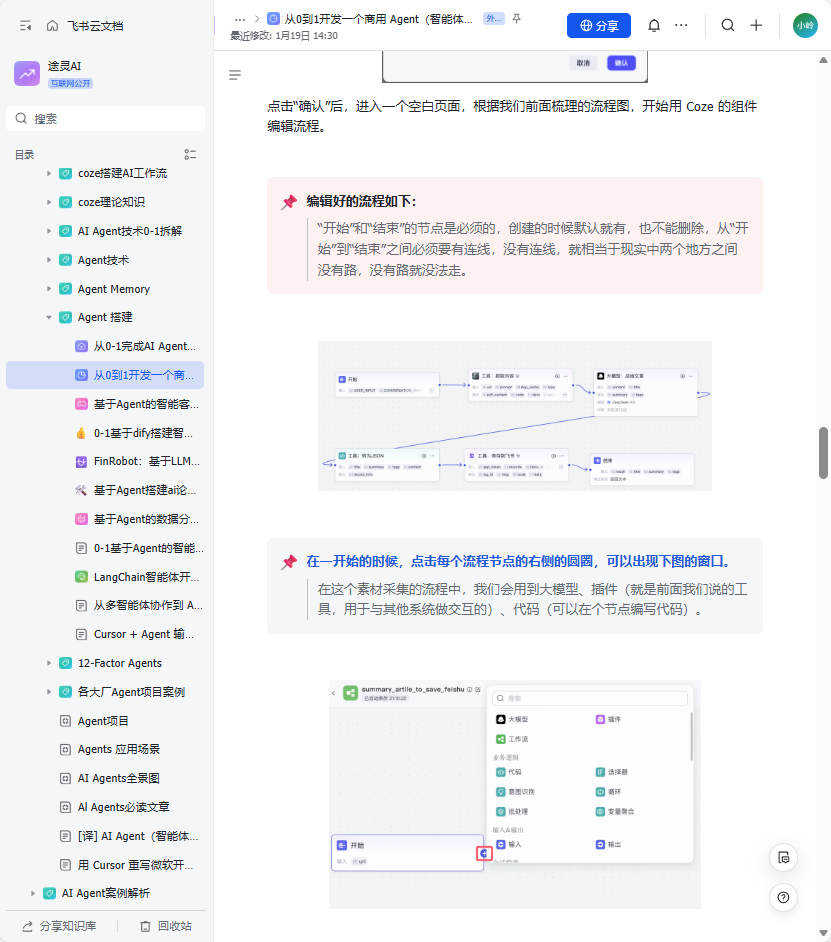This screenshot has width=831, height=942.
Task: Click the pushpin emoji in the blue-heading callout
Action: pos(289,562)
